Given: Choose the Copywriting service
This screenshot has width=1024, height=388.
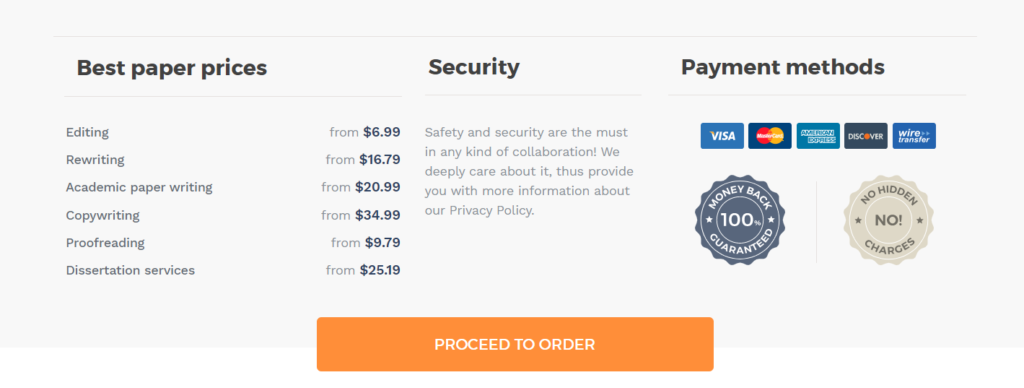Looking at the screenshot, I should tap(232, 215).
